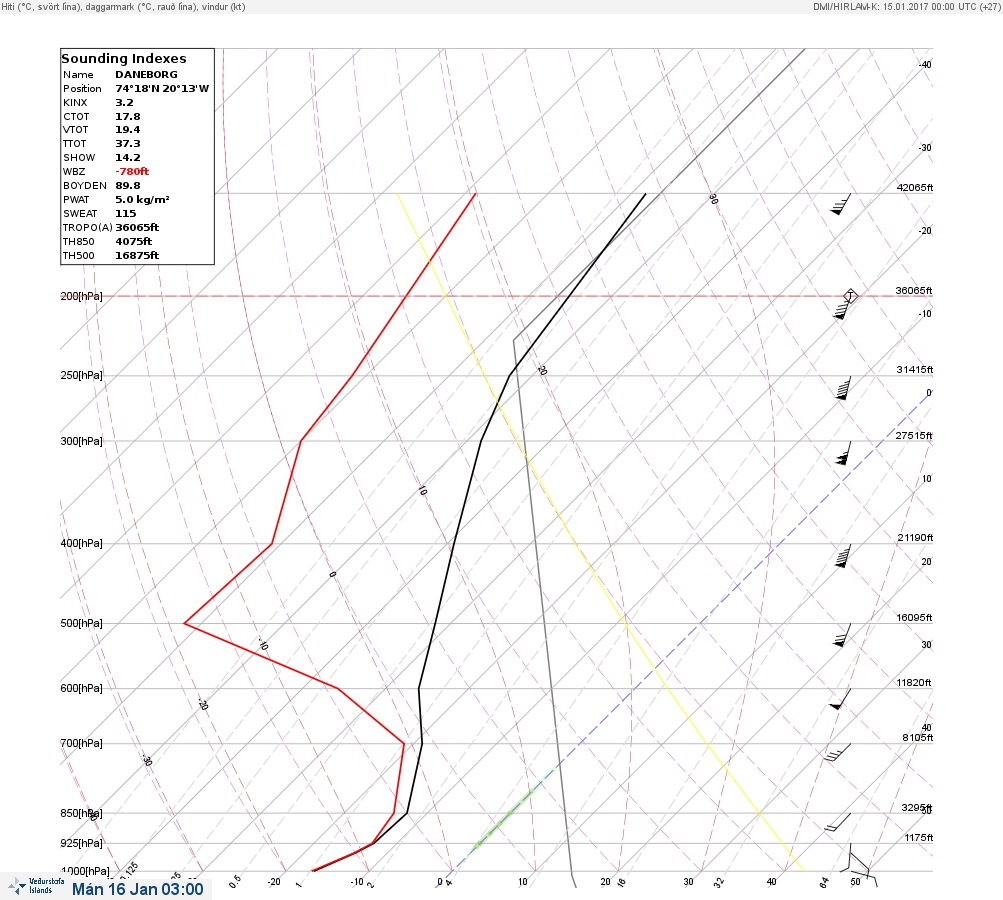Click the TROPO(A) value in the indexes box
The width and height of the screenshot is (1003, 900).
pyautogui.click(x=138, y=227)
